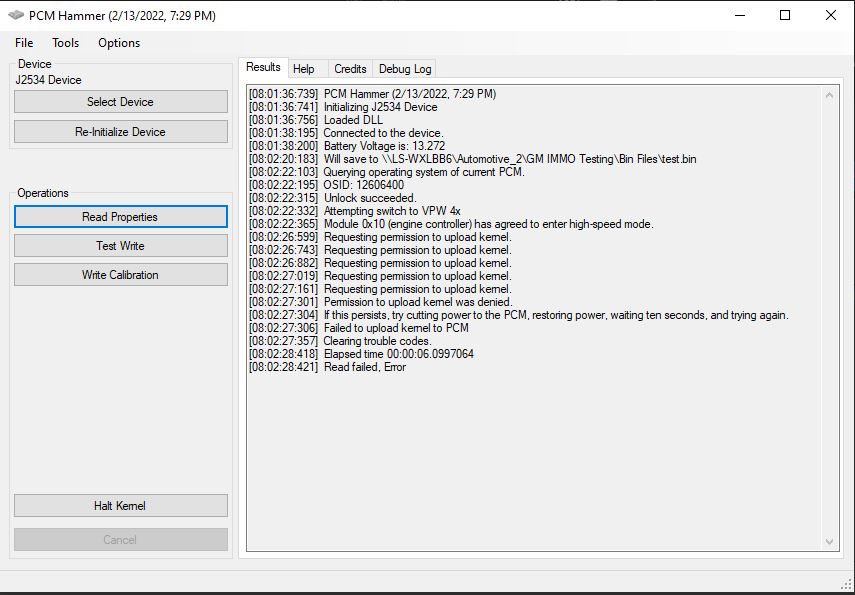Click the Write Calibration button
The width and height of the screenshot is (855, 595).
pos(121,275)
